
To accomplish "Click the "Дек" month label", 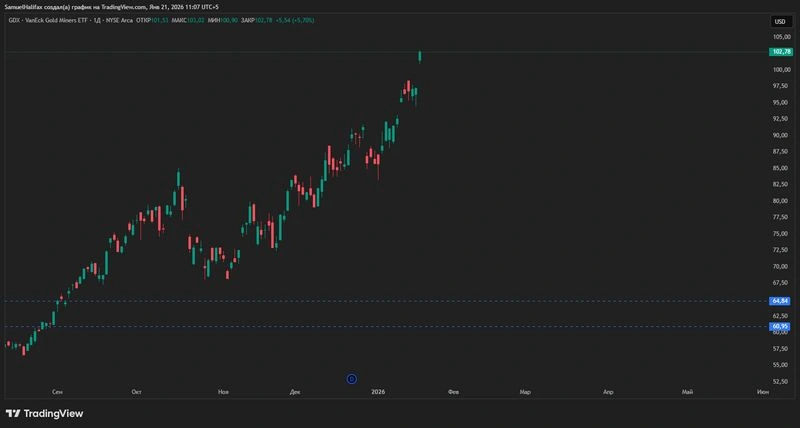I will tap(295, 392).
